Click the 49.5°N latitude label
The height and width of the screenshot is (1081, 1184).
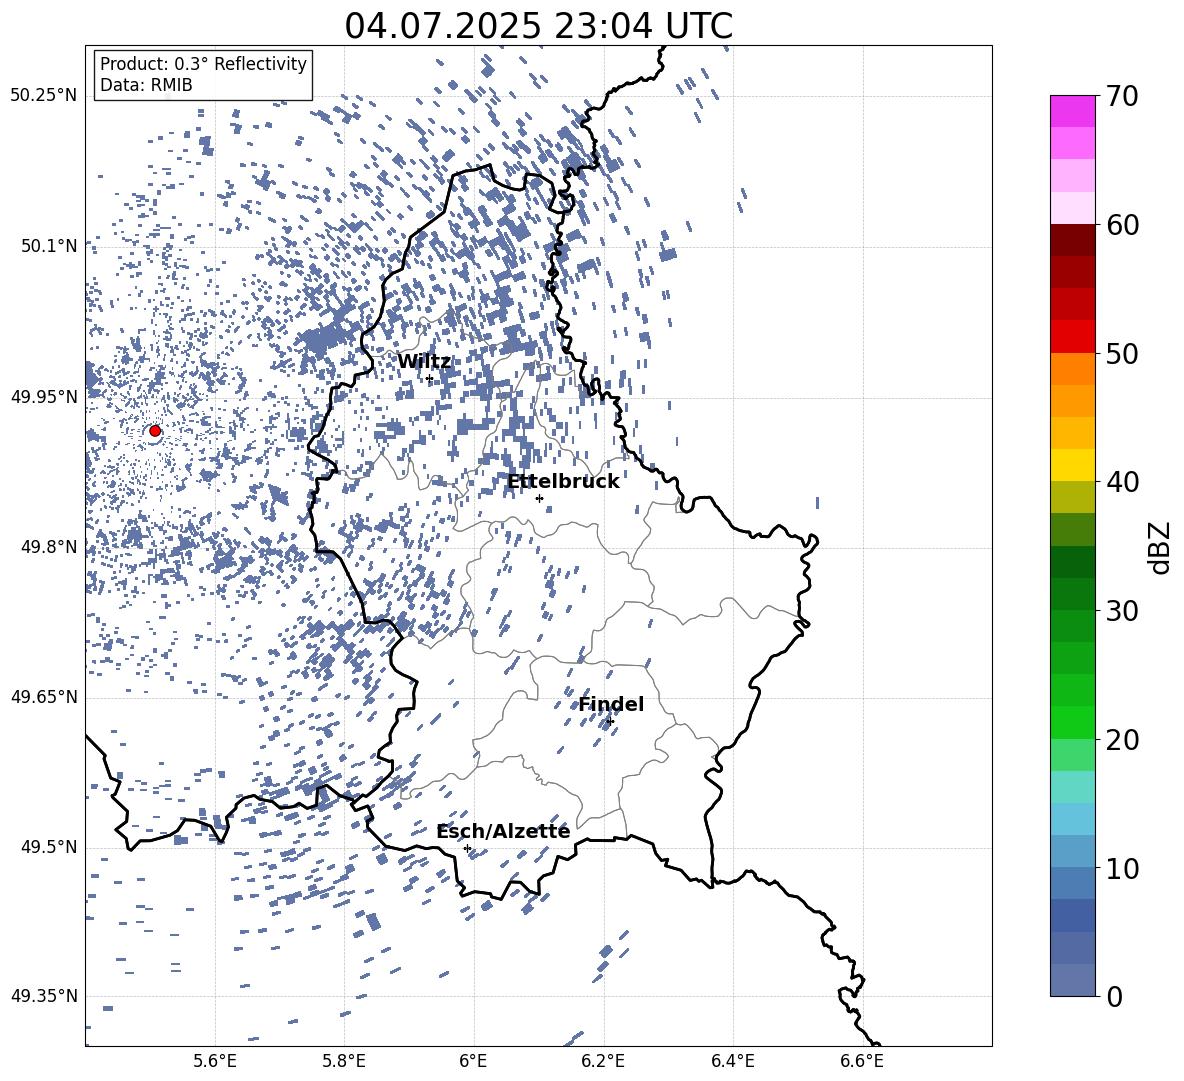pyautogui.click(x=50, y=847)
